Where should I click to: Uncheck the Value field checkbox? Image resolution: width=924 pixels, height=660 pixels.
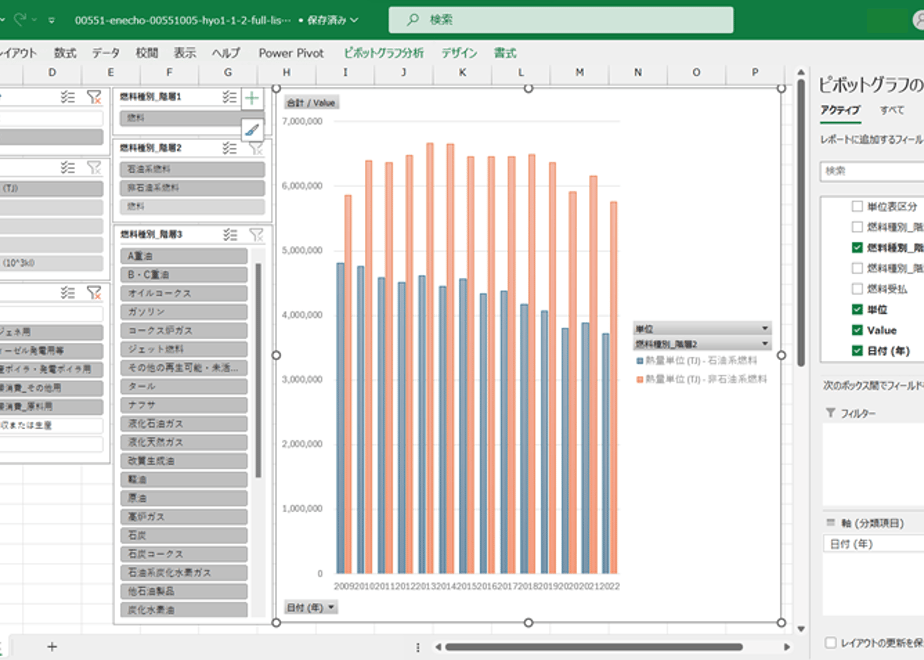click(857, 330)
